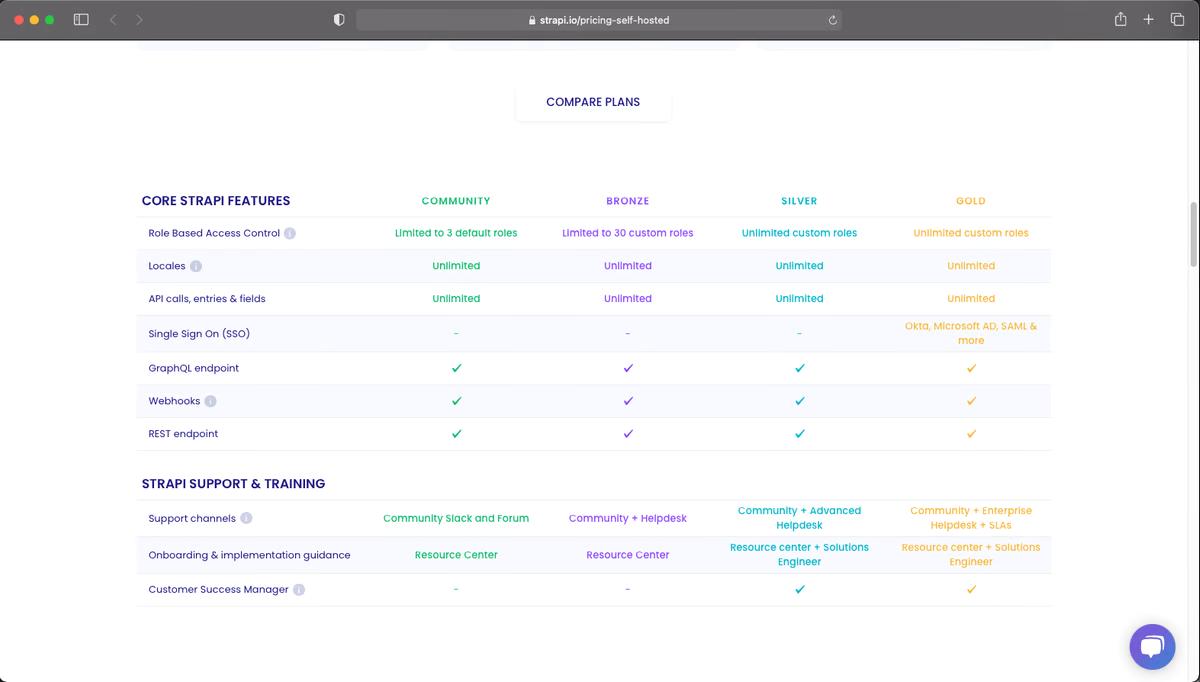The image size is (1200, 682).
Task: Click the privacy shield icon in toolbar
Action: (x=339, y=19)
